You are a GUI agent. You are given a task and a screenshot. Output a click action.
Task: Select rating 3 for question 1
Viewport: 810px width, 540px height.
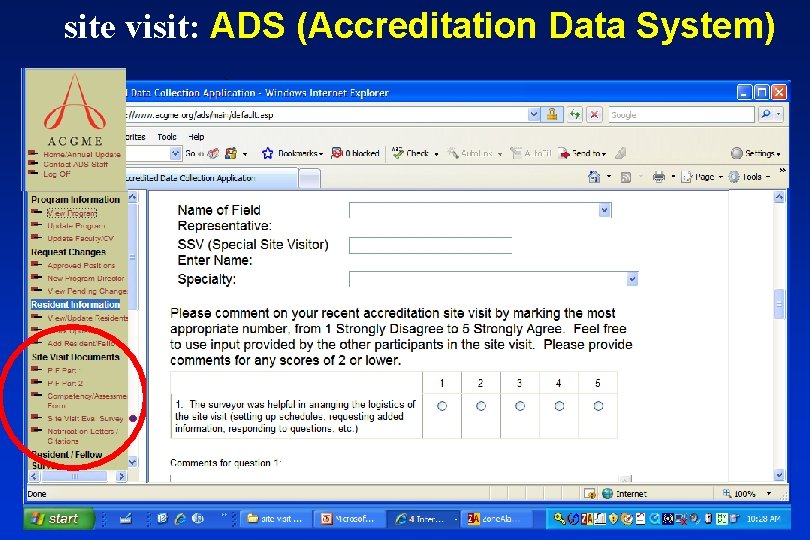point(520,406)
